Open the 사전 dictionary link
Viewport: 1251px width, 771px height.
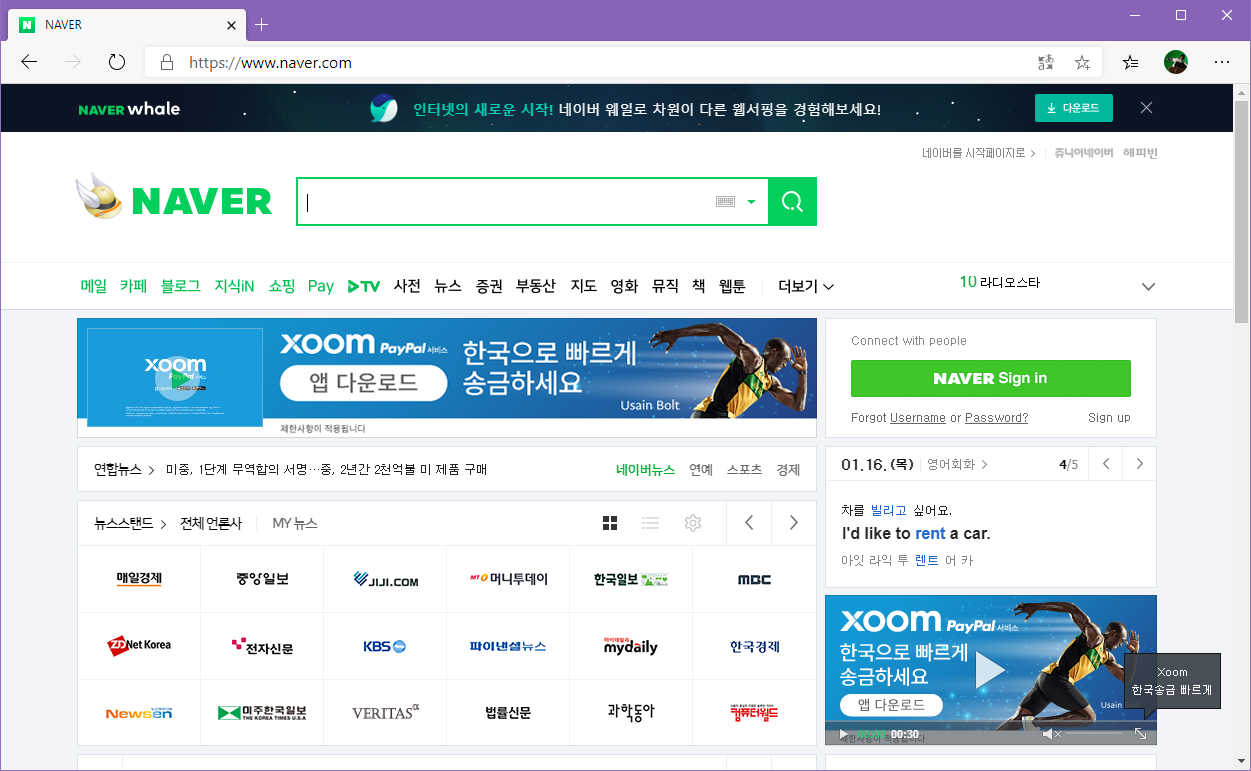coord(407,286)
